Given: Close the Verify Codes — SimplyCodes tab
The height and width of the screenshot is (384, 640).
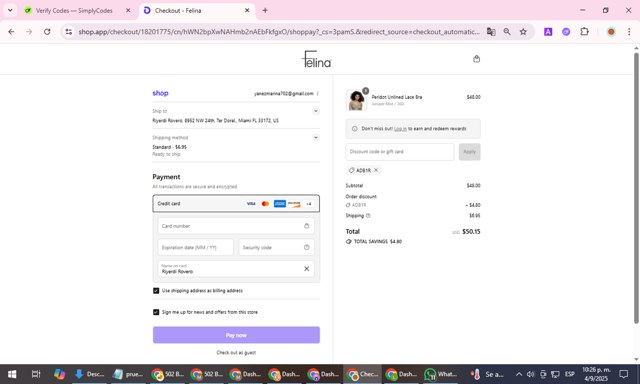Looking at the screenshot, I should 128,11.
